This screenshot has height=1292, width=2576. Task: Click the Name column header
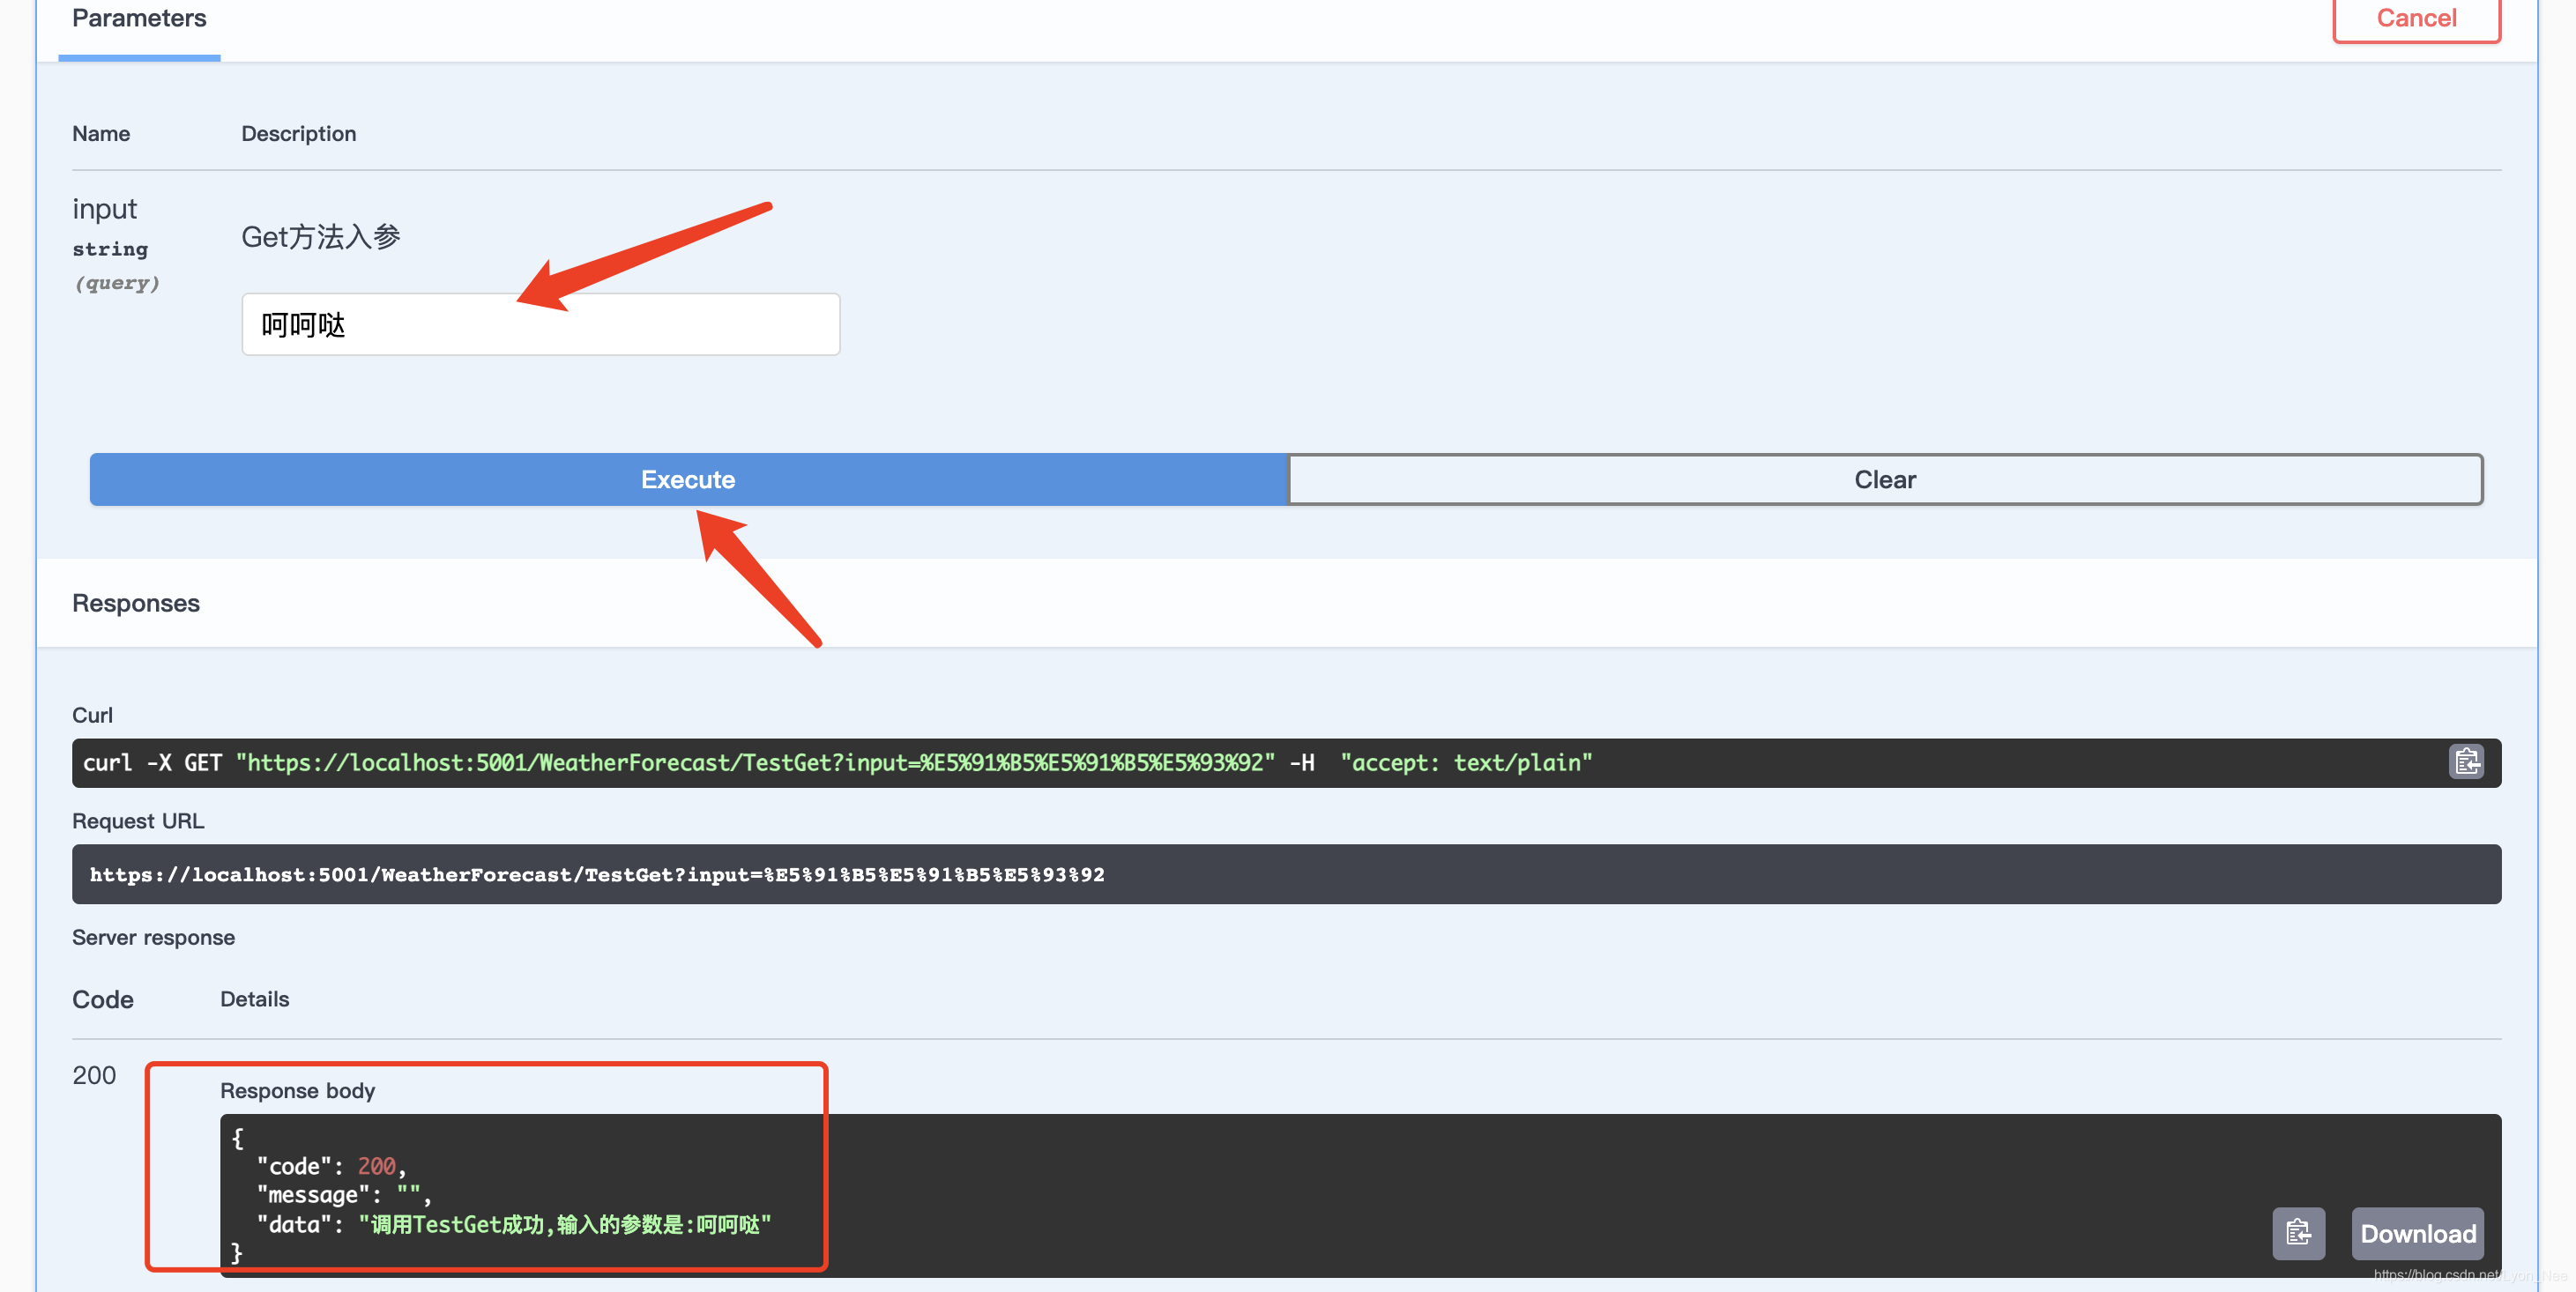pyautogui.click(x=101, y=133)
